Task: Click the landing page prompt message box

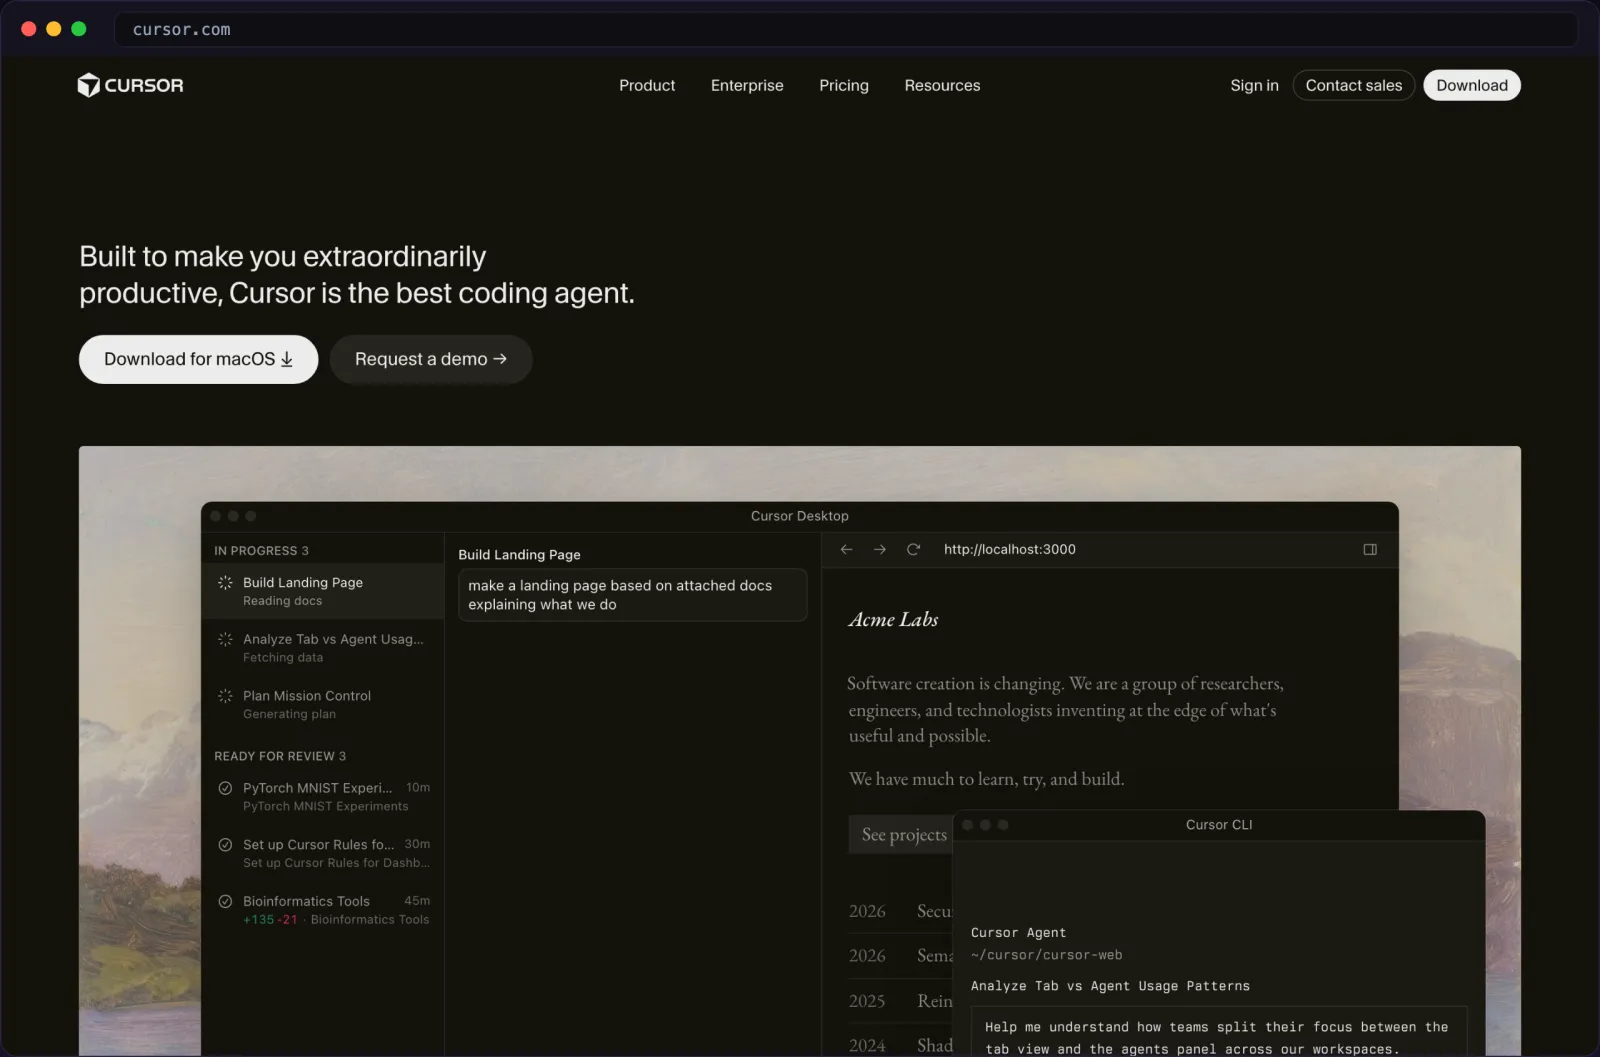Action: 632,595
